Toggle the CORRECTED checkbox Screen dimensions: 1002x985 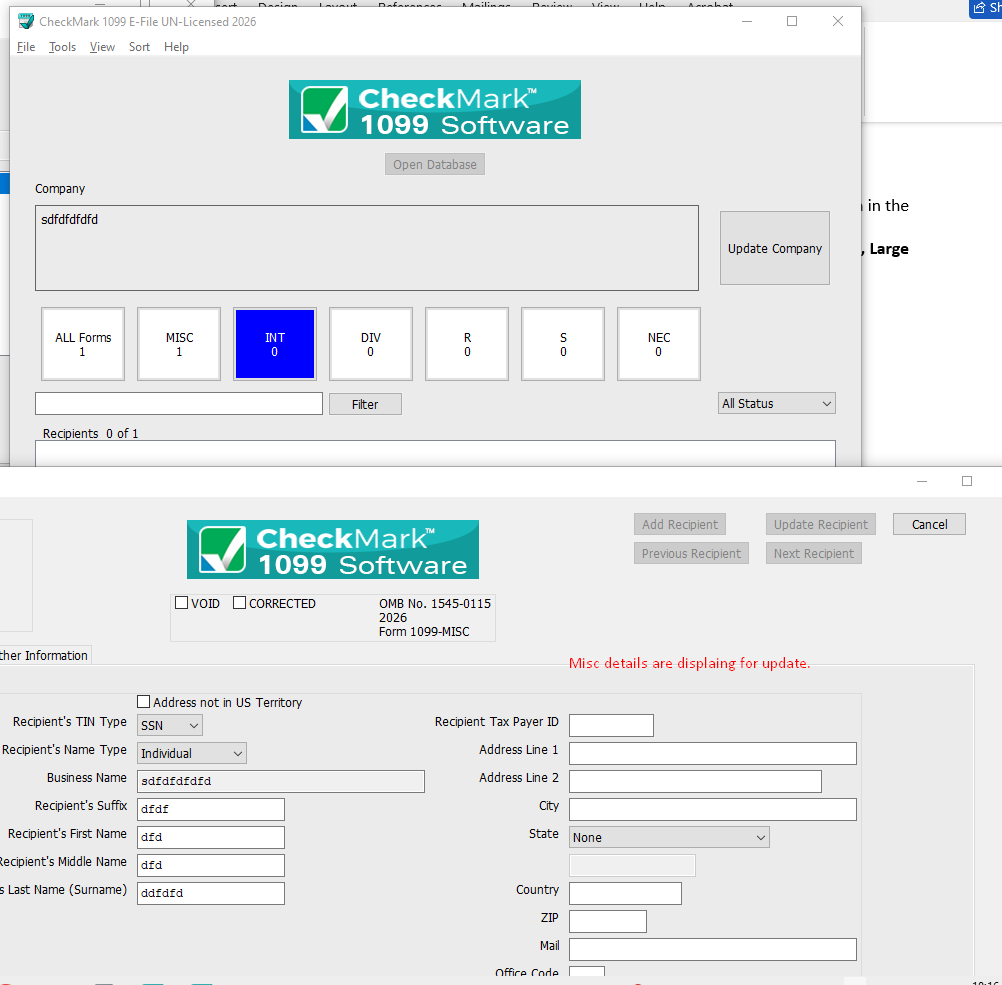pos(239,603)
